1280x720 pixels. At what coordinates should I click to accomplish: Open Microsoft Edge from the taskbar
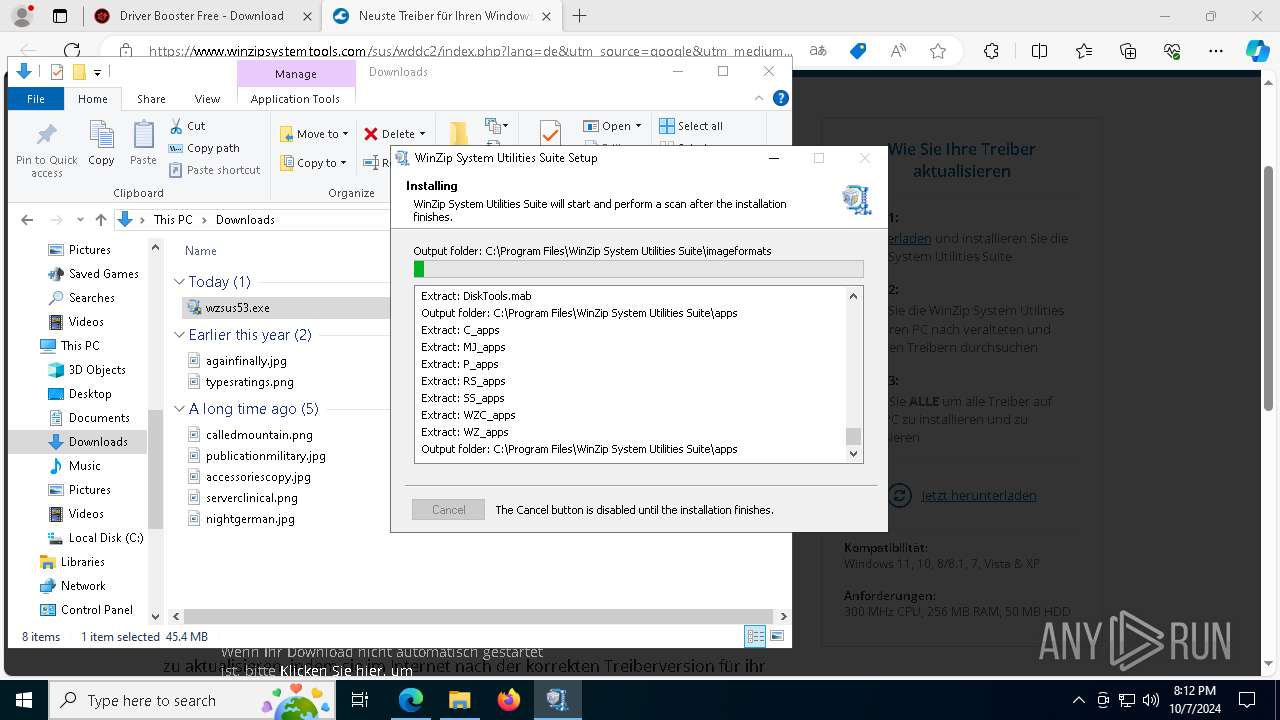tap(411, 700)
